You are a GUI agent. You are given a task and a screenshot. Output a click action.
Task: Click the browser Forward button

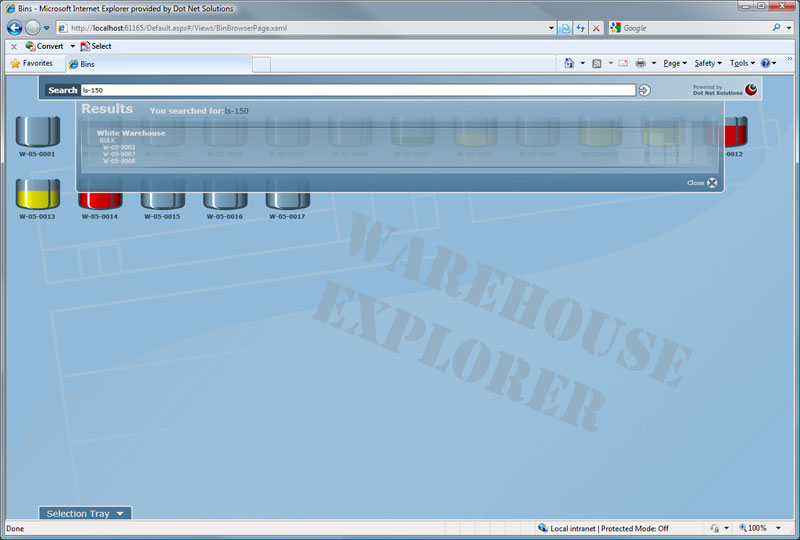pyautogui.click(x=33, y=28)
